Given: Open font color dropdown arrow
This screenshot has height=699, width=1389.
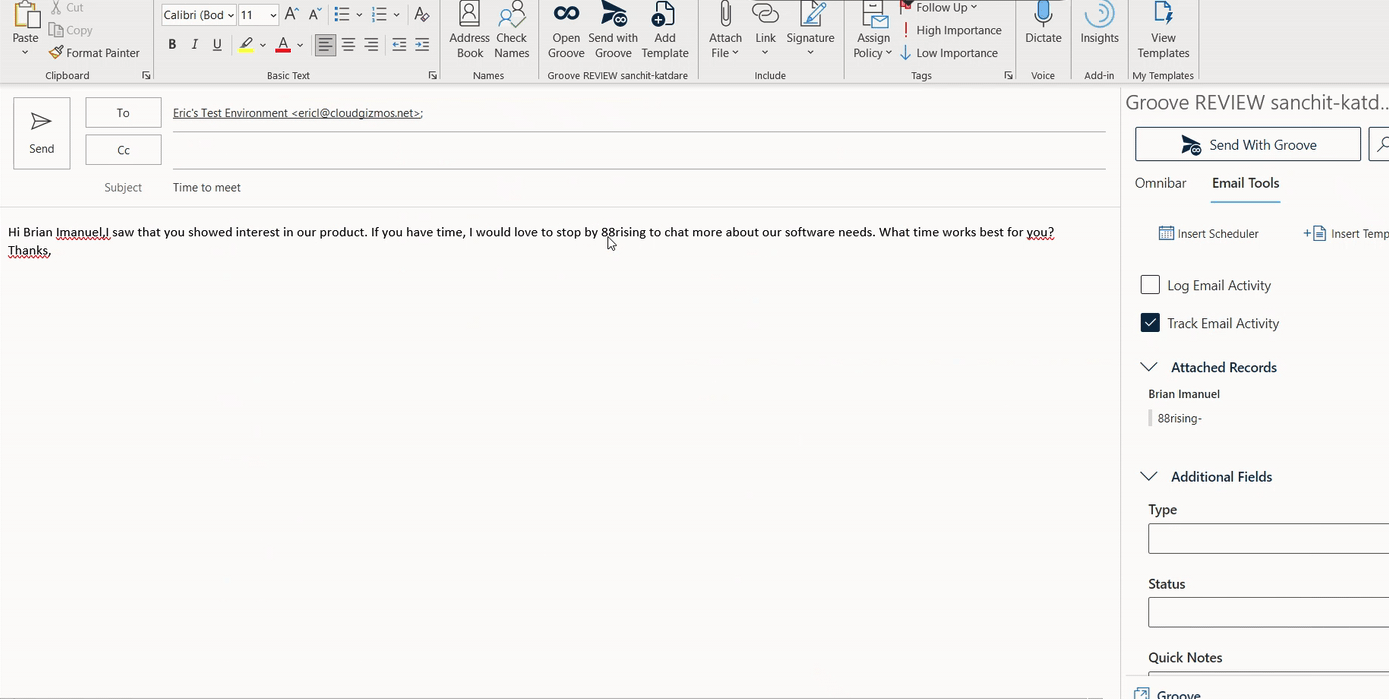Looking at the screenshot, I should (300, 45).
